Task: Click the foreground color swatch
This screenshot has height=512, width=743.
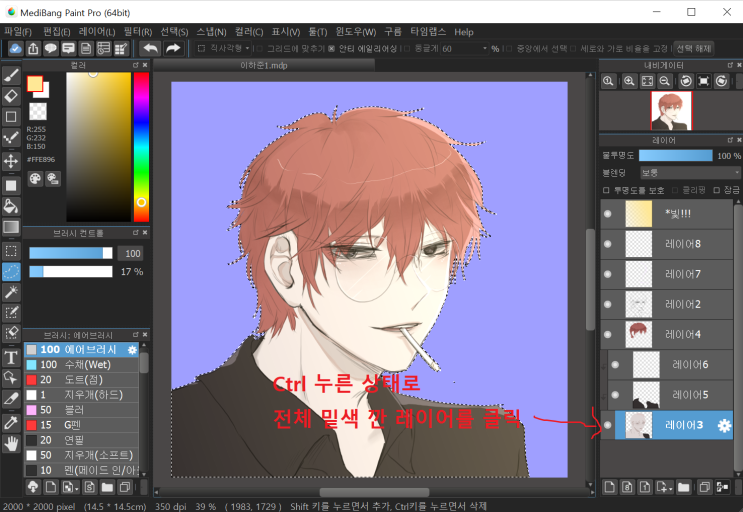Action: pyautogui.click(x=35, y=83)
